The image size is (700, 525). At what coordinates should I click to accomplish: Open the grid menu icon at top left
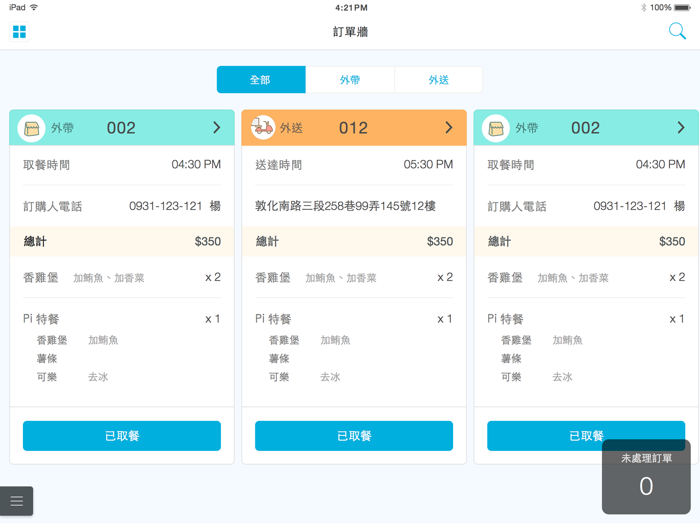(x=19, y=32)
